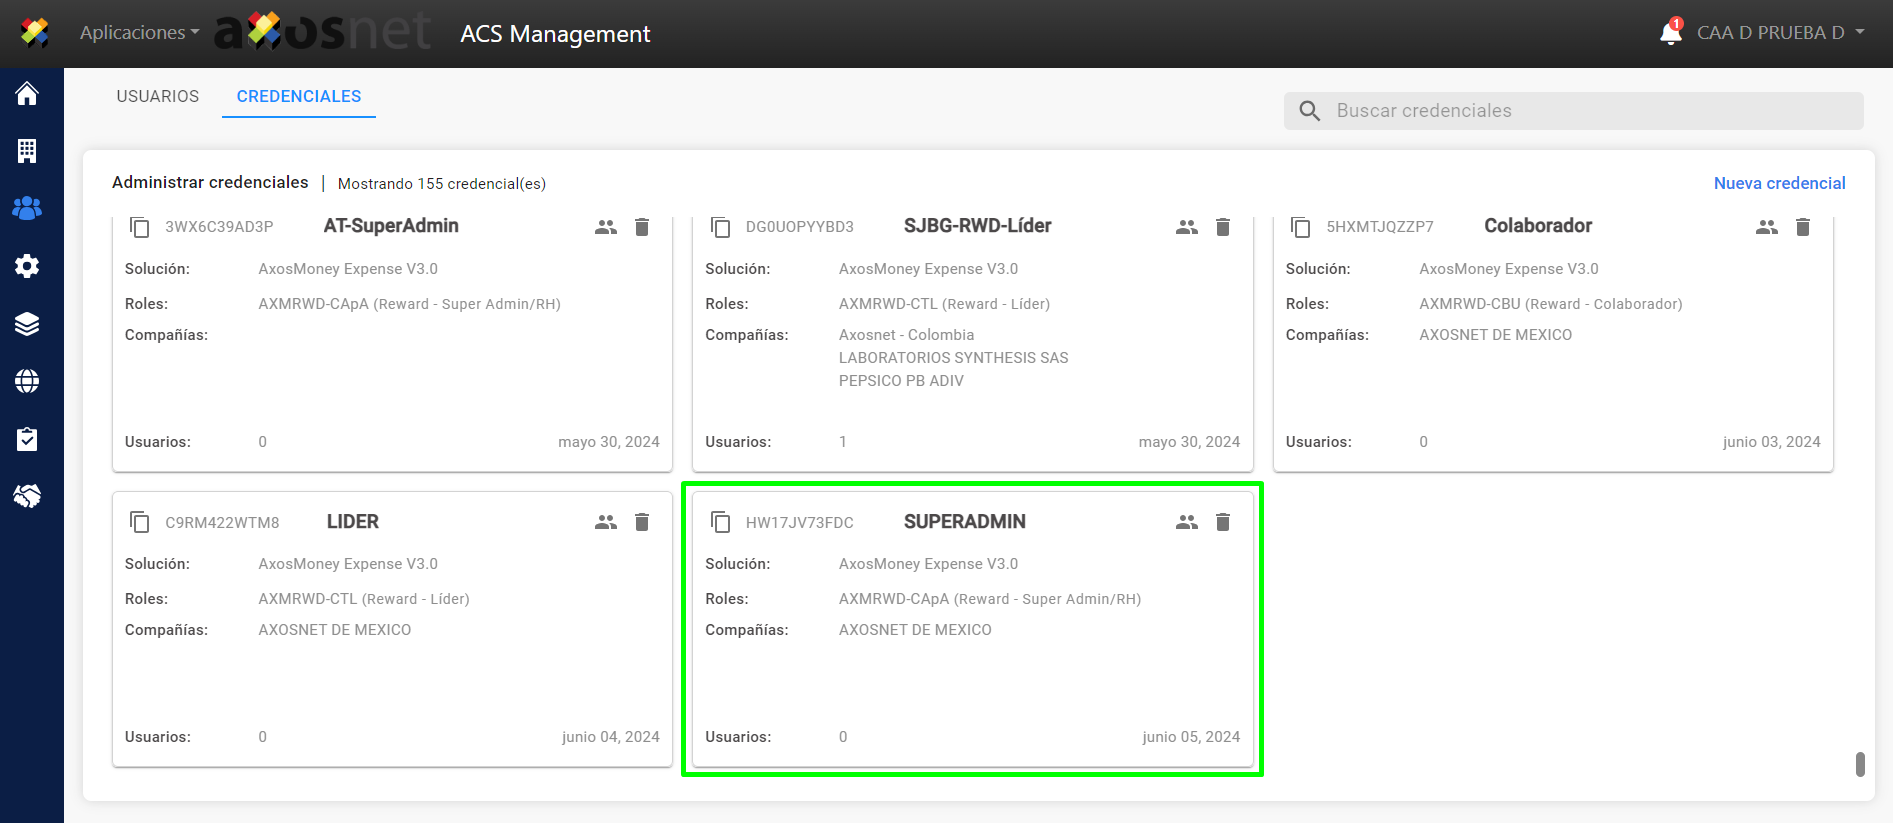View users of SJBG-RWD-Líder credential
Image resolution: width=1893 pixels, height=823 pixels.
click(1186, 227)
